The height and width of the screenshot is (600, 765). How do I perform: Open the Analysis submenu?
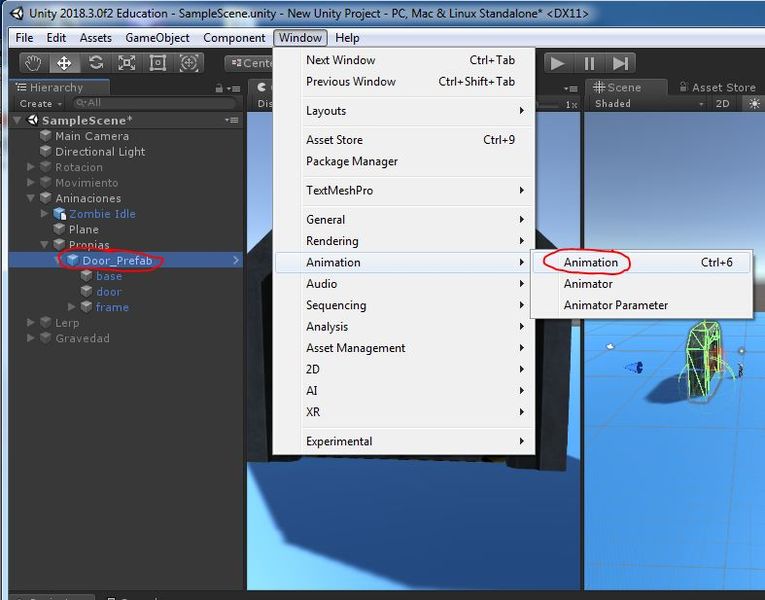[404, 327]
